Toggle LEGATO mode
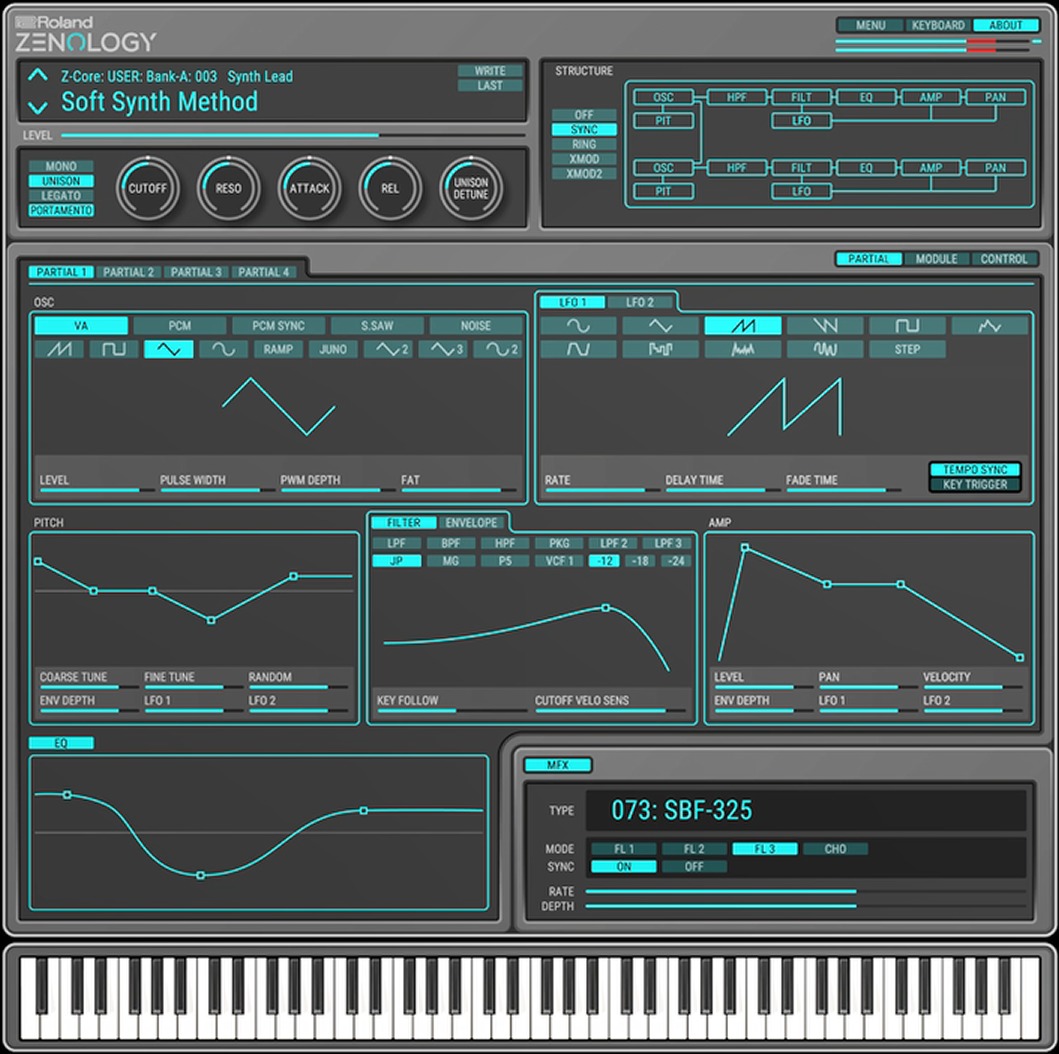Viewport: 1059px width, 1054px height. tap(61, 196)
